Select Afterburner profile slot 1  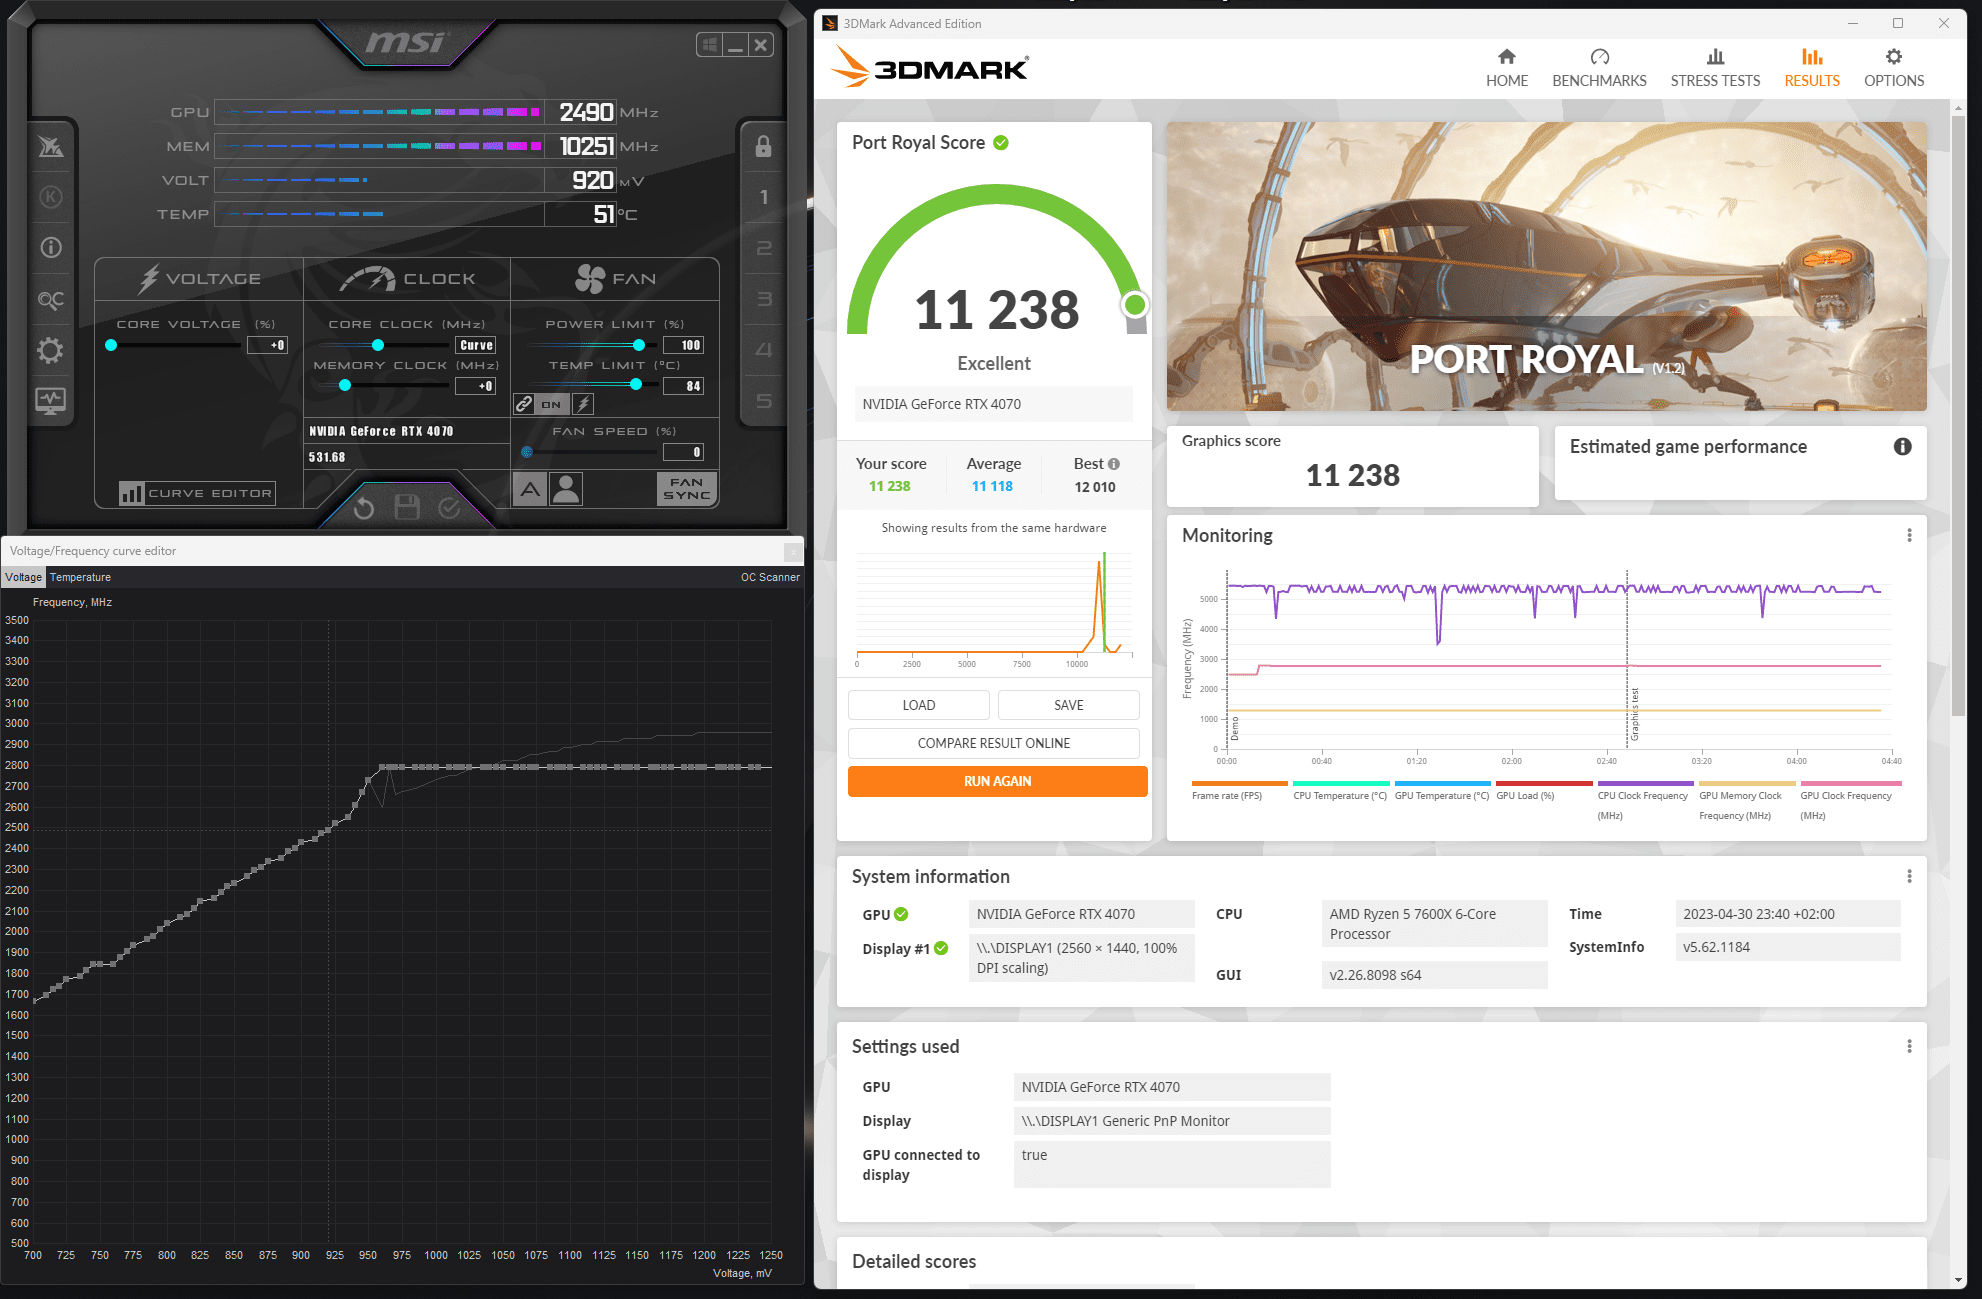(x=763, y=197)
